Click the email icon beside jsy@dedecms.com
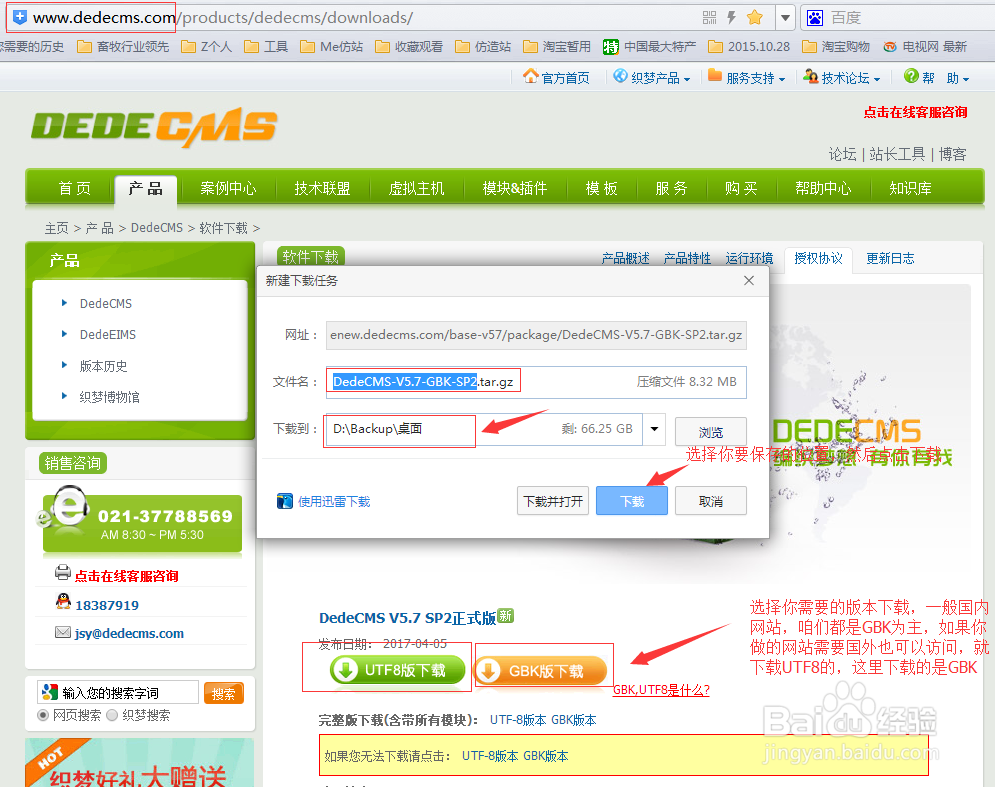The image size is (995, 787). [x=62, y=632]
